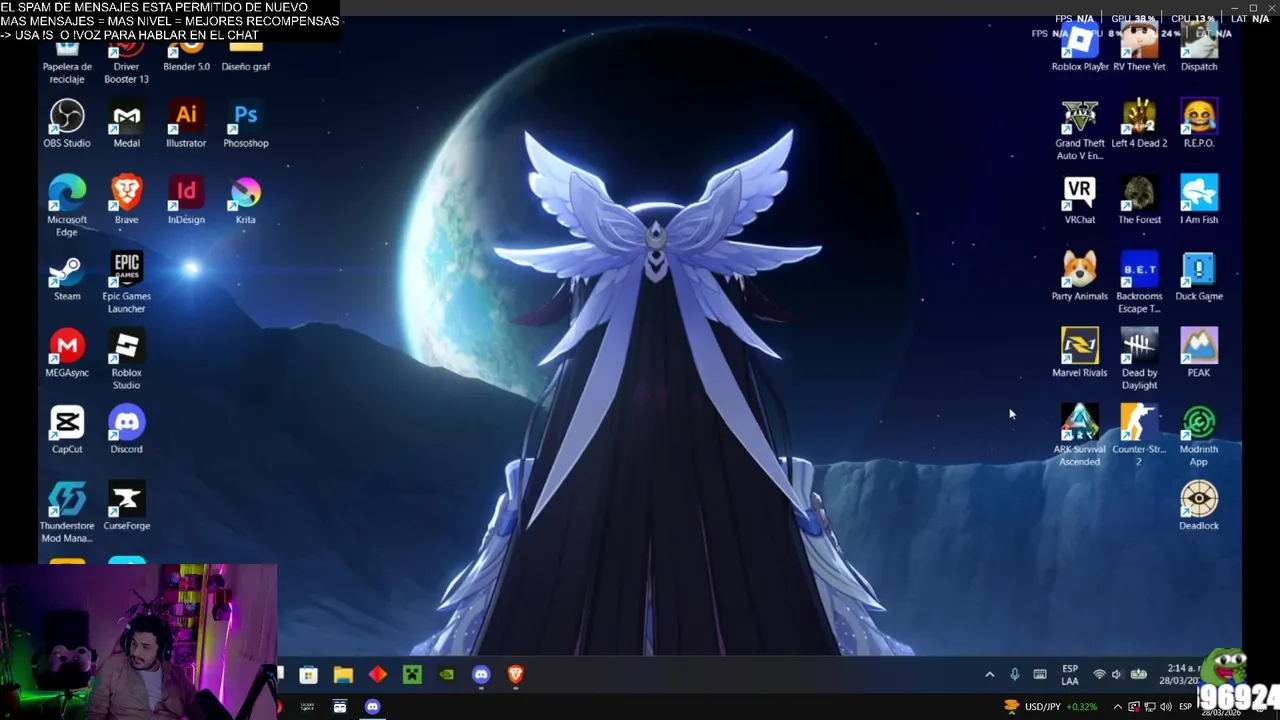Click the red diamond app in taskbar
Viewport: 1280px width, 720px height.
click(x=378, y=675)
